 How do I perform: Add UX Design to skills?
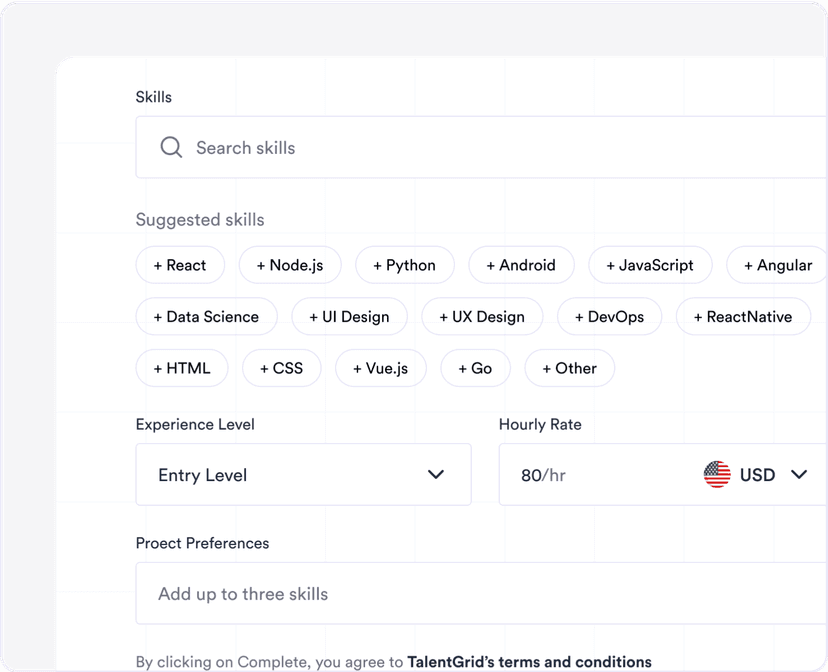pos(482,317)
